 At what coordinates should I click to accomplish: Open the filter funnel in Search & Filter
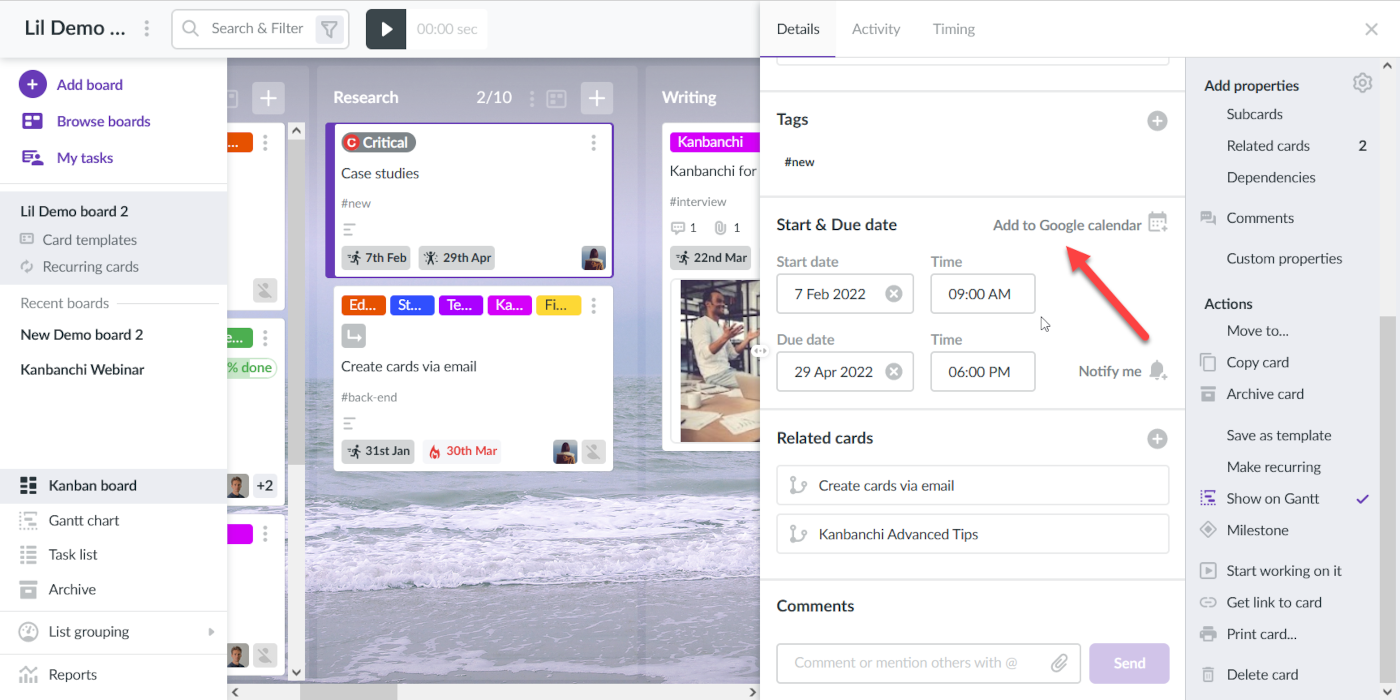click(328, 29)
